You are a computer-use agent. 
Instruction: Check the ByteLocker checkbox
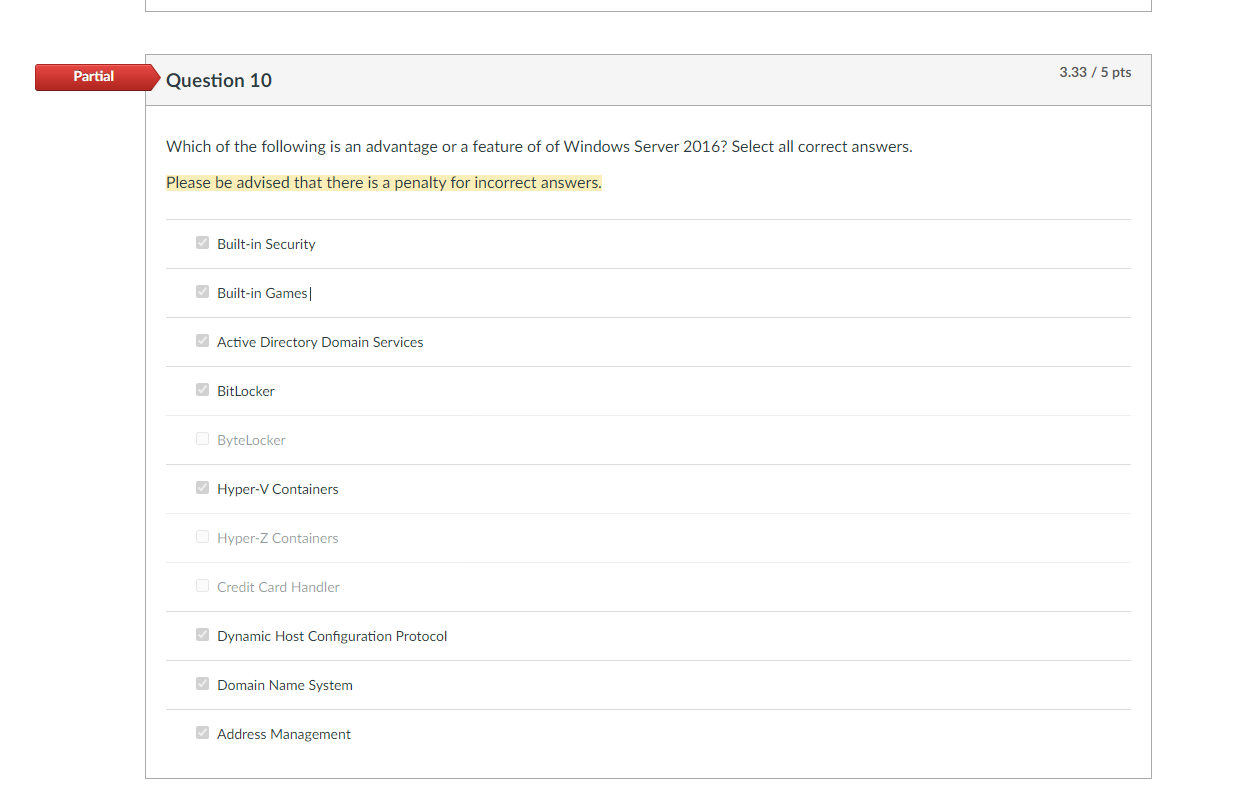pyautogui.click(x=202, y=439)
